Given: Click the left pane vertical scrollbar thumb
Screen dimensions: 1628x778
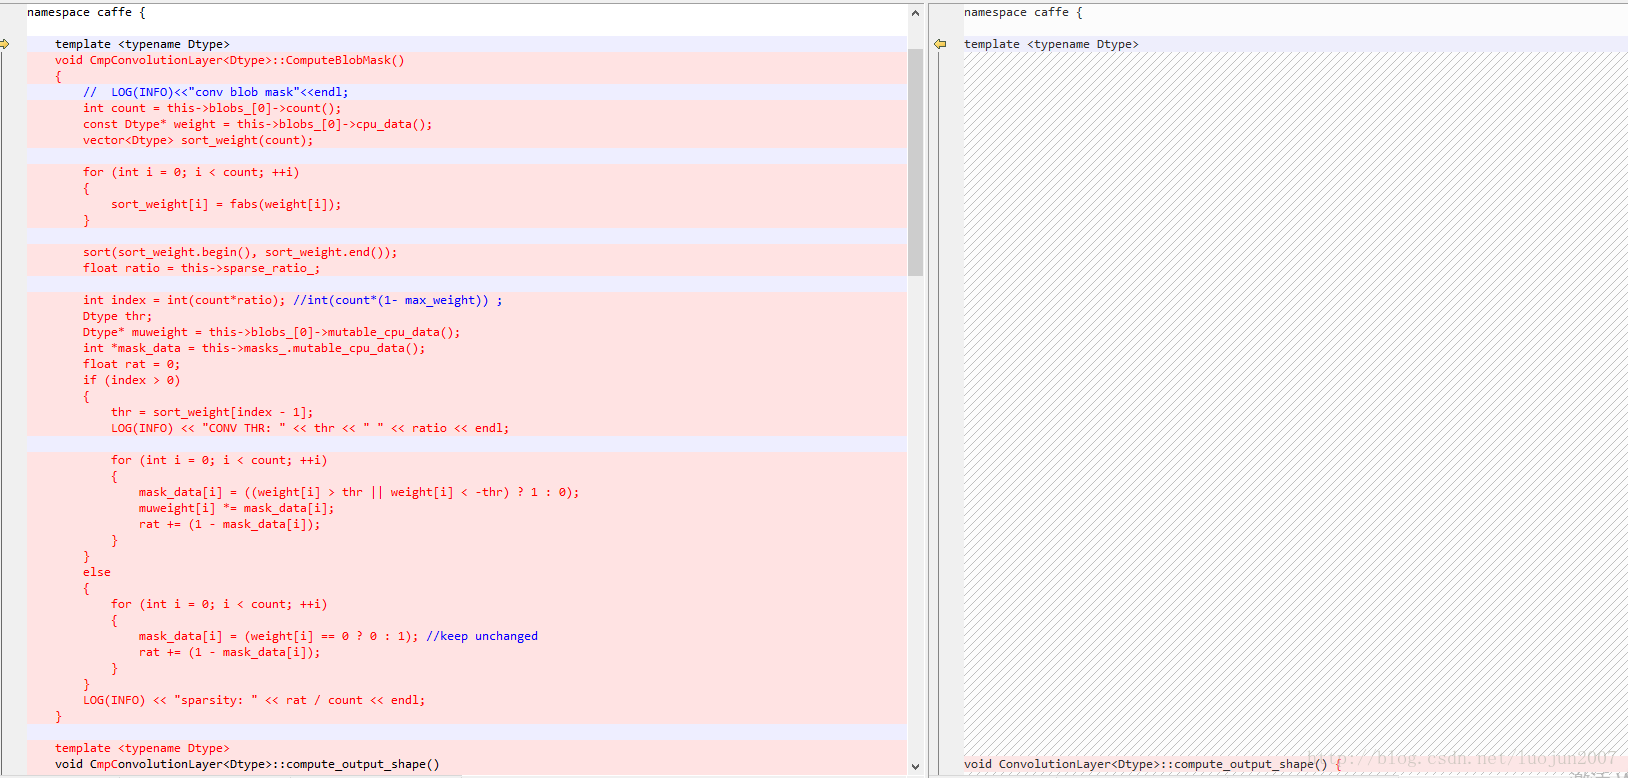Looking at the screenshot, I should 915,162.
